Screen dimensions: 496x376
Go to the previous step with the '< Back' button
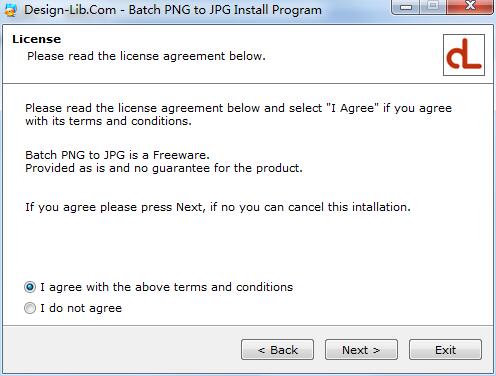click(x=277, y=350)
